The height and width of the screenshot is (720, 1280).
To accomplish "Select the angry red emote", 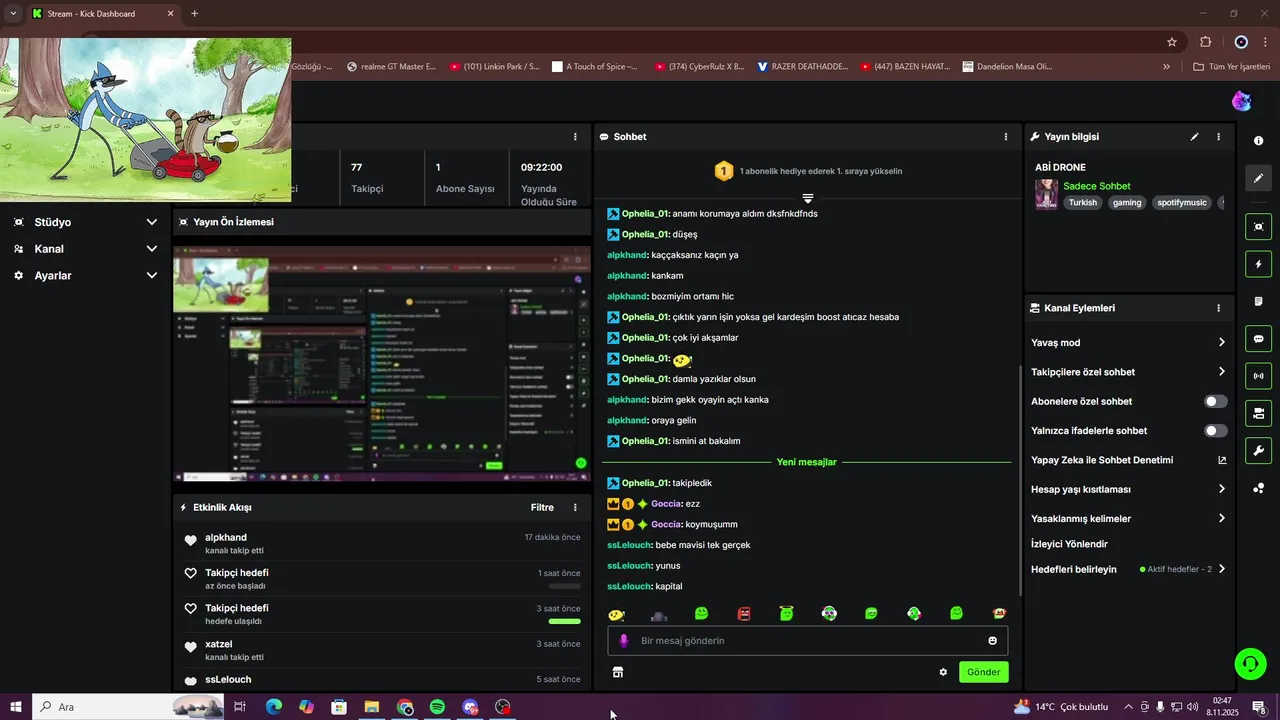I will (x=744, y=613).
